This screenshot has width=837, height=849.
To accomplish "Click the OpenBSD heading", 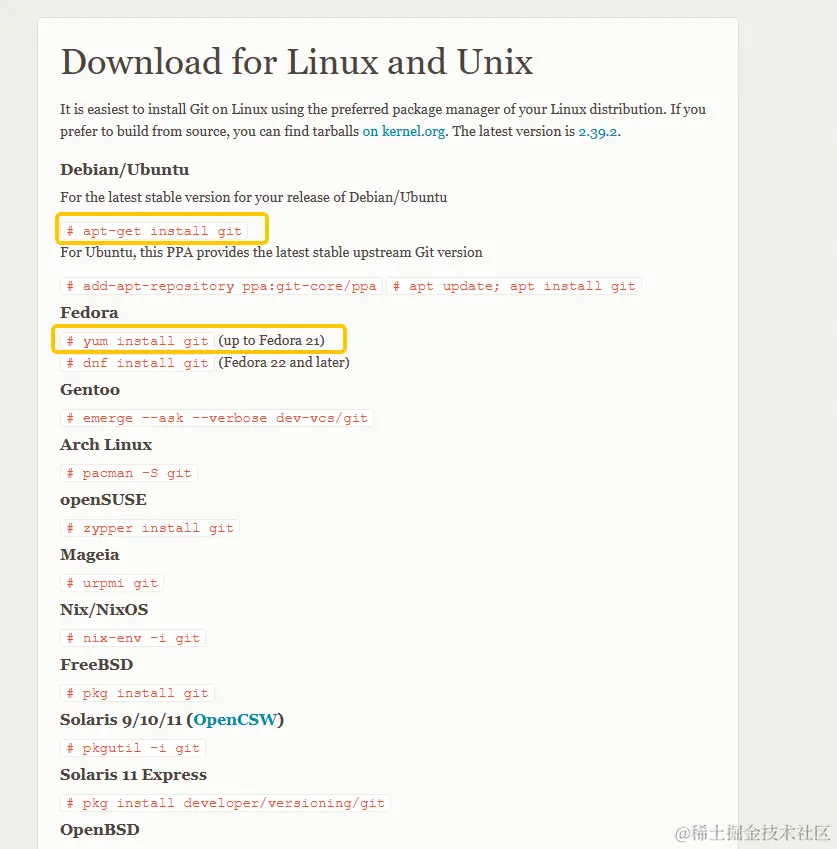I will (100, 830).
